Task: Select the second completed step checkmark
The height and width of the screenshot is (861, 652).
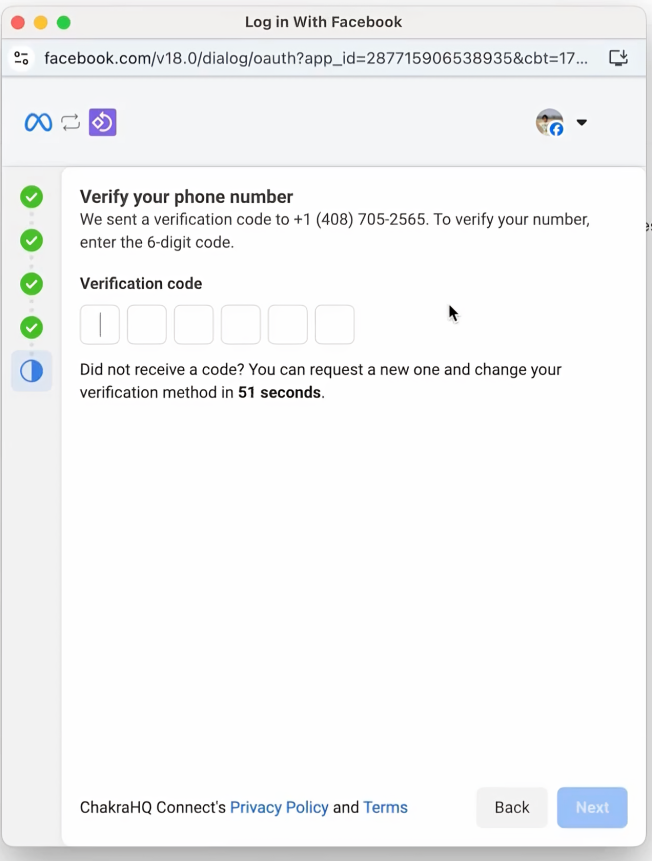Action: click(x=32, y=241)
